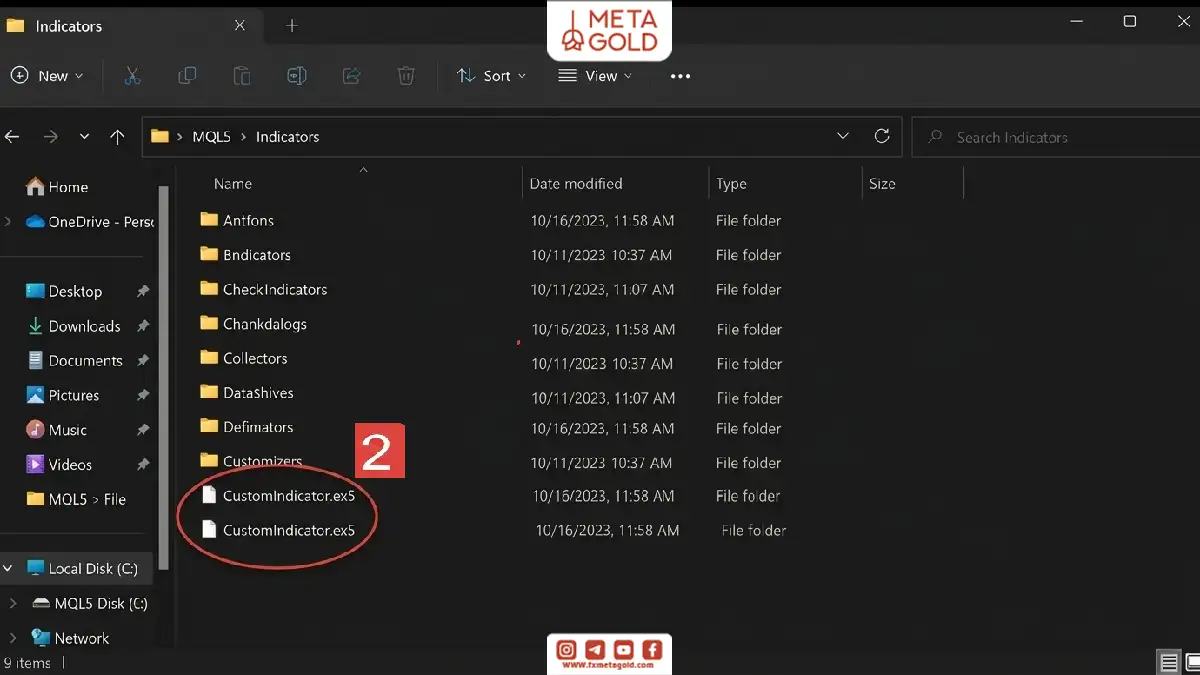Image resolution: width=1200 pixels, height=675 pixels.
Task: Switch to large thumbnails view icon
Action: pos(1192,662)
